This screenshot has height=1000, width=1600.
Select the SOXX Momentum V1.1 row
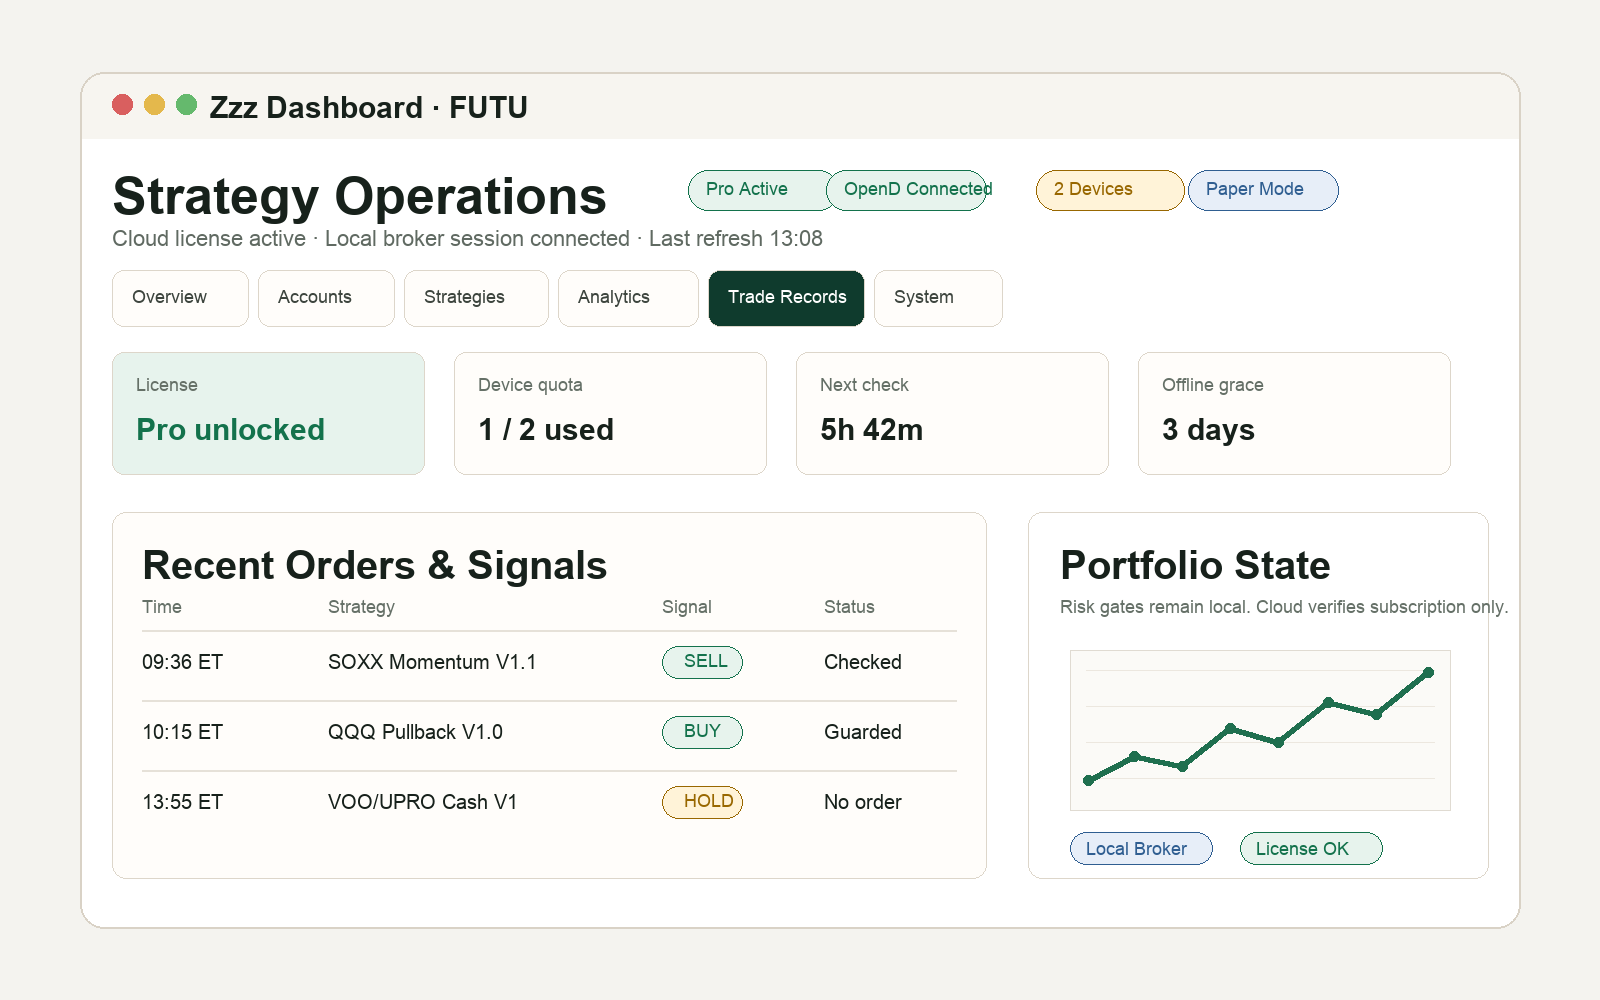coord(549,662)
